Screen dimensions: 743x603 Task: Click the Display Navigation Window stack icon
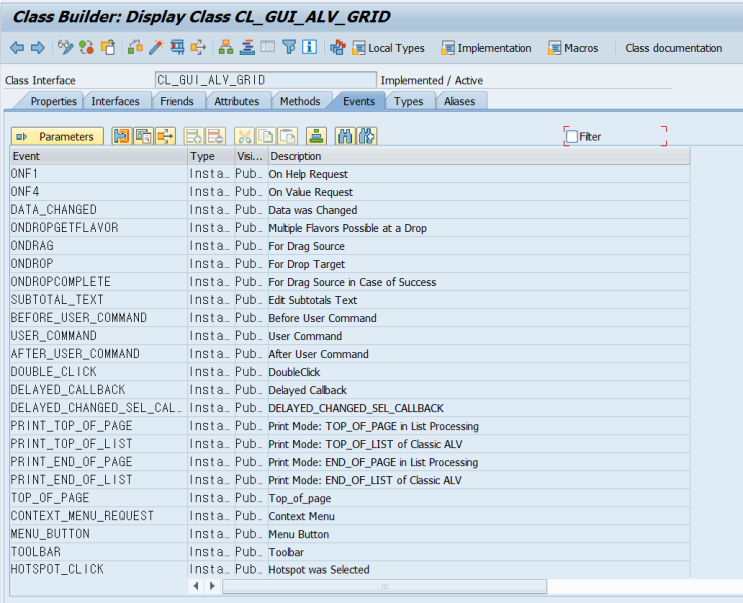tap(247, 47)
